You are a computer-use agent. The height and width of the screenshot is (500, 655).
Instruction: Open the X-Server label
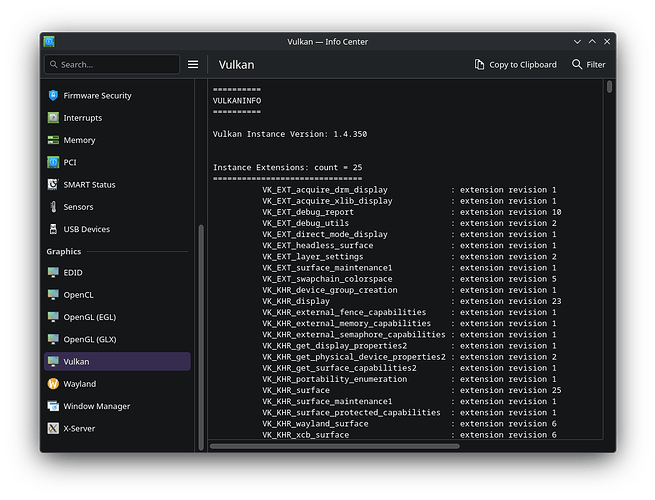coord(79,428)
